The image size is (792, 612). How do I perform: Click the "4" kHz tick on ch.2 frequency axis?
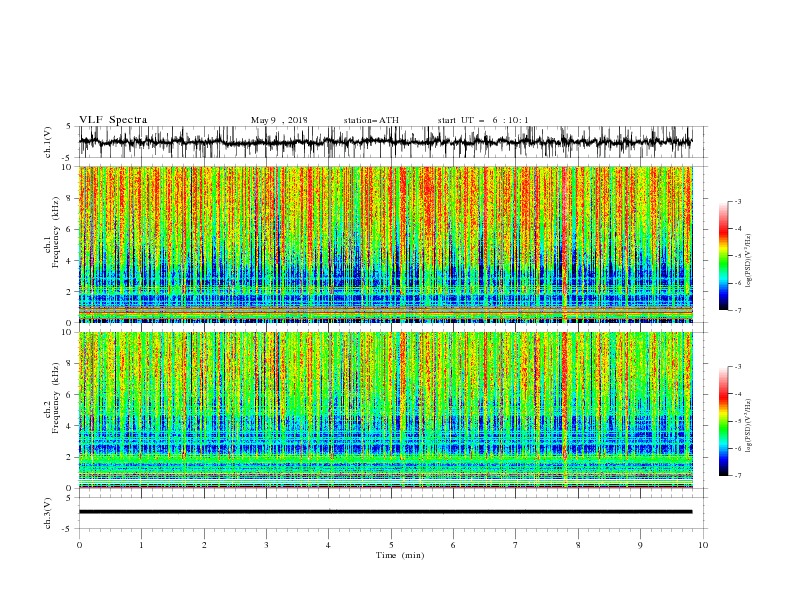click(70, 426)
